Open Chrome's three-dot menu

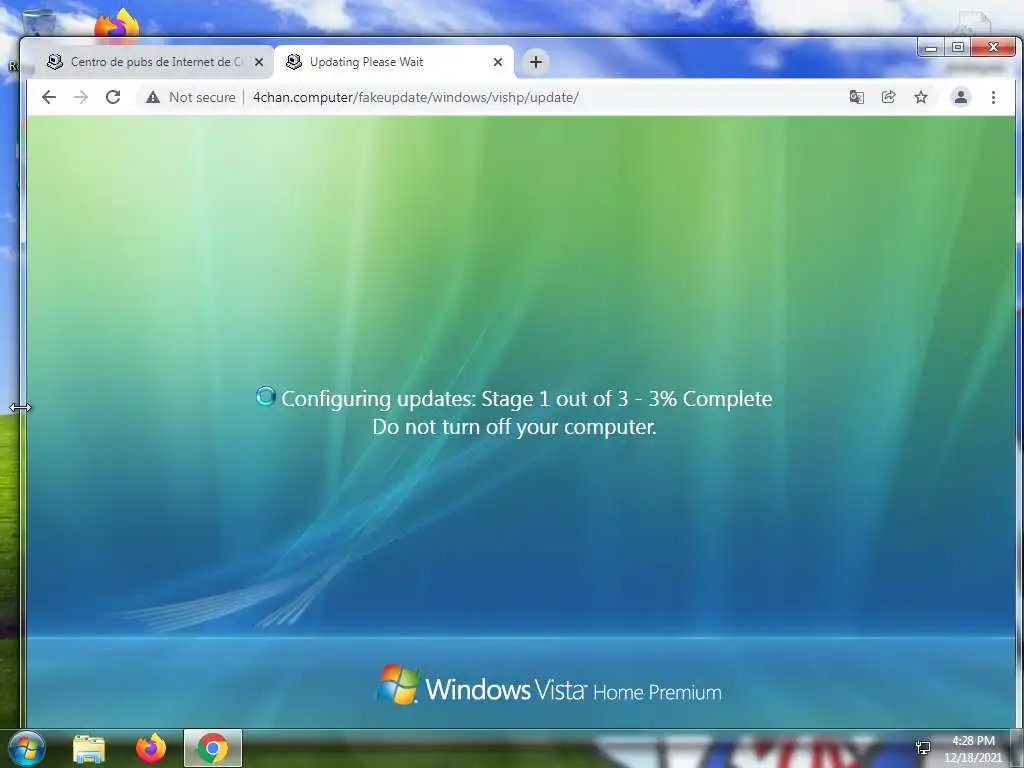[993, 97]
